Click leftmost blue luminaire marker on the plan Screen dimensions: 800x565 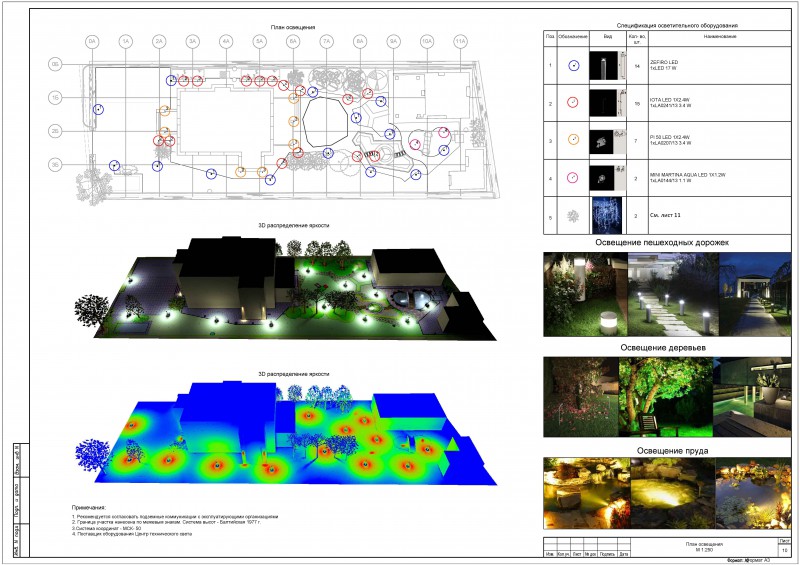click(x=98, y=109)
